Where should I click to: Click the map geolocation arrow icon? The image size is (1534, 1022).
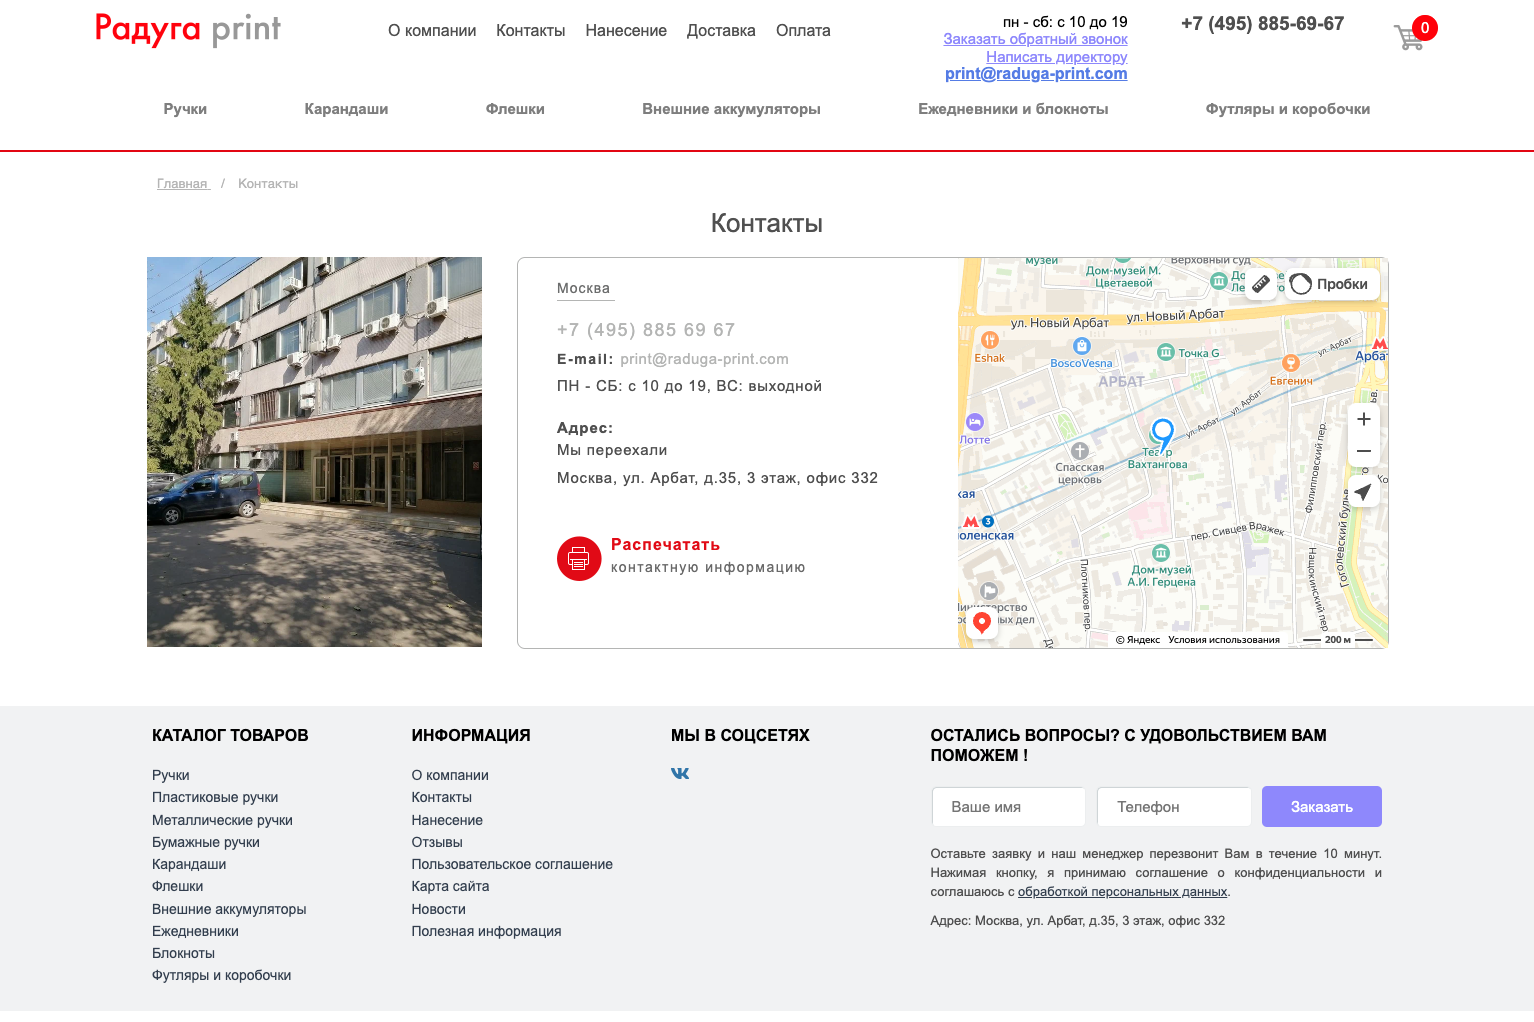coord(1363,491)
